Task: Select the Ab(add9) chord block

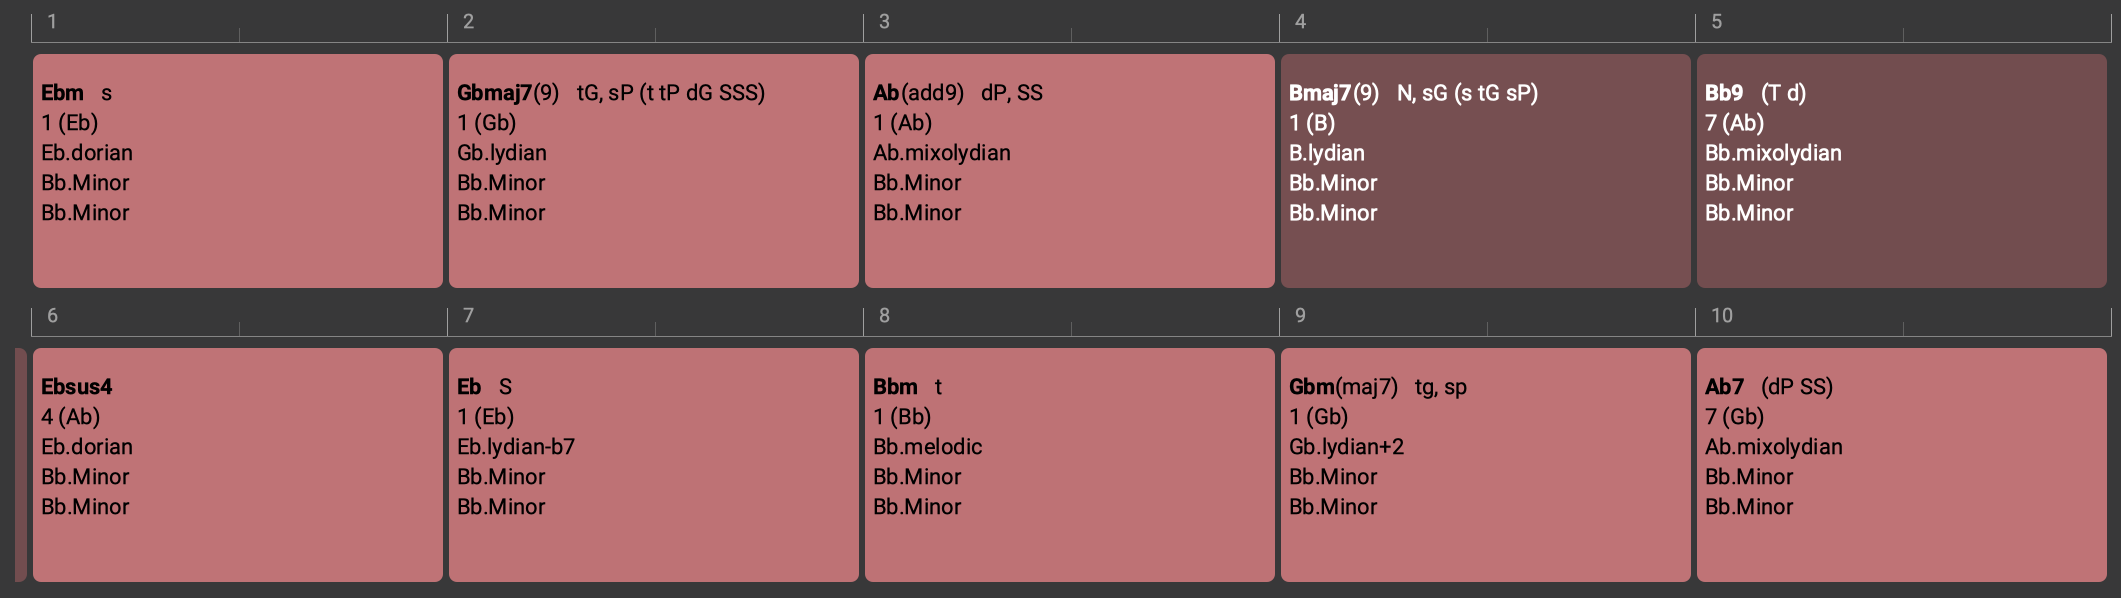Action: pos(1069,171)
